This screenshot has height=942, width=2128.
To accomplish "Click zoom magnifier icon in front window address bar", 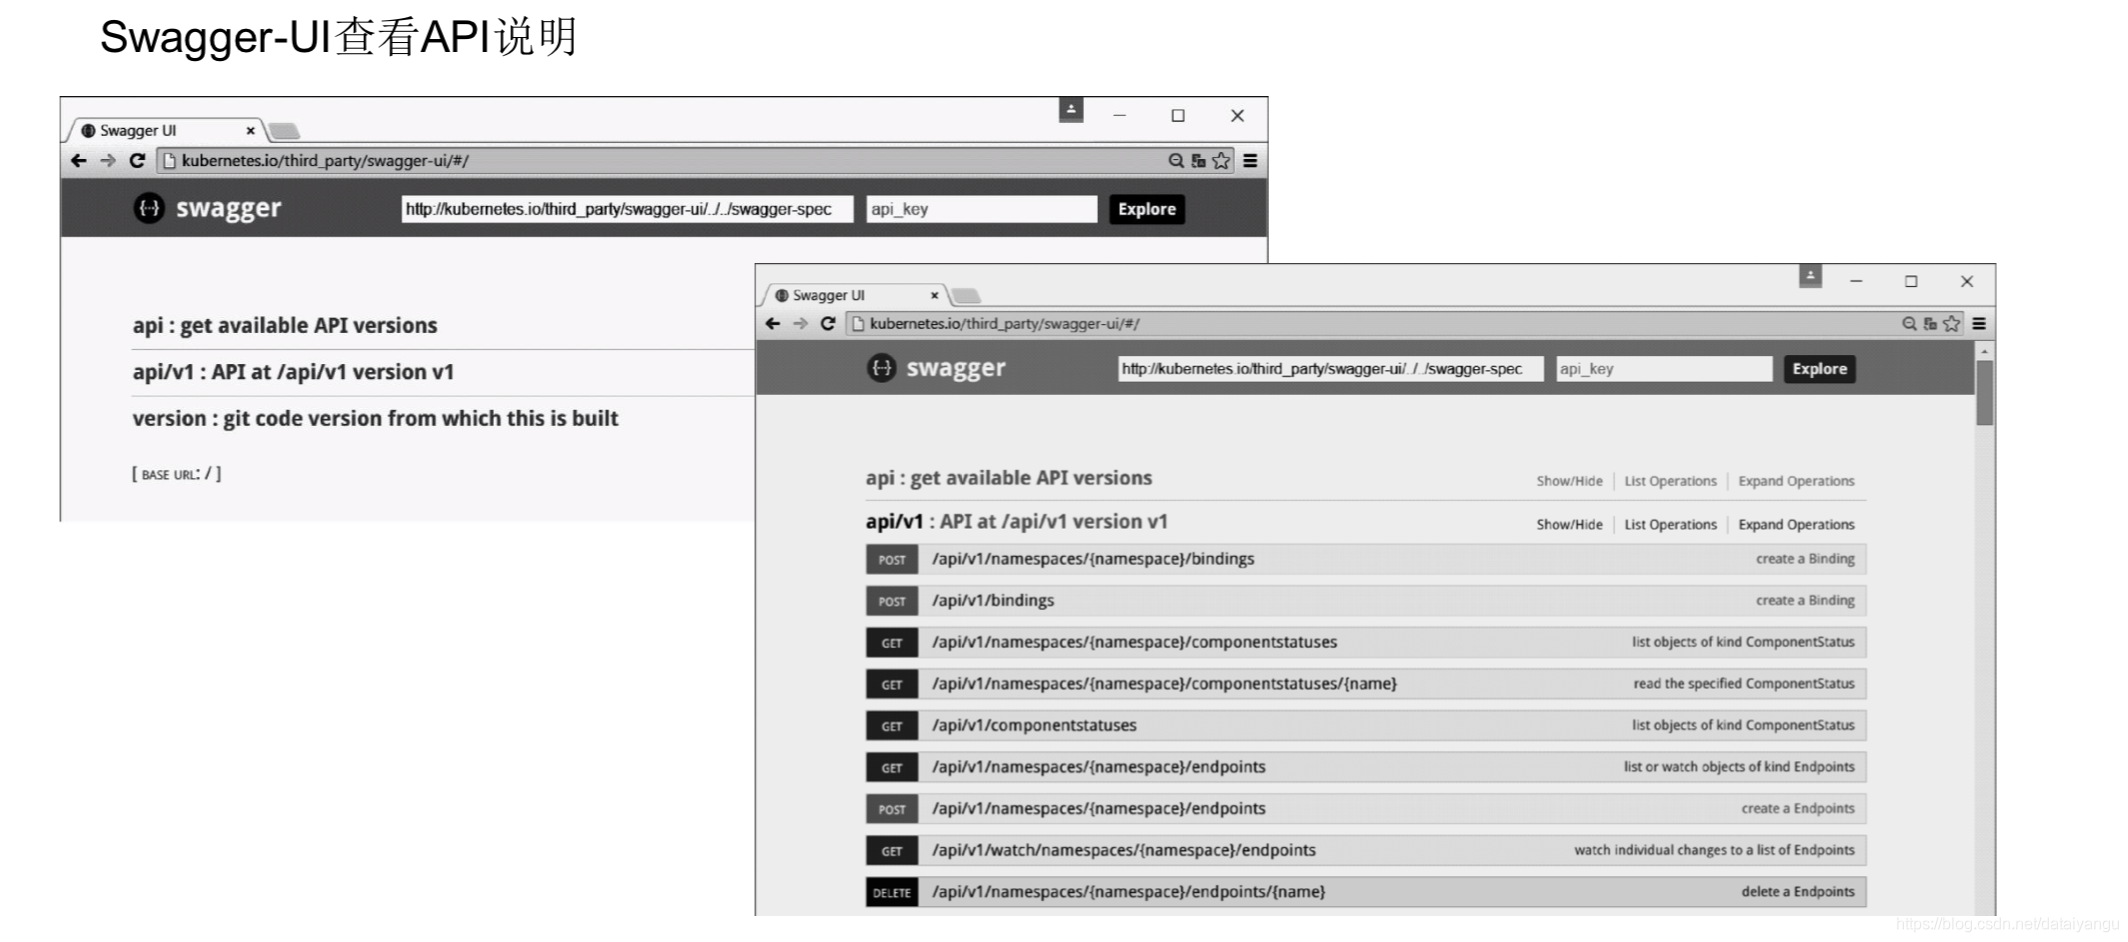I will click(1909, 324).
